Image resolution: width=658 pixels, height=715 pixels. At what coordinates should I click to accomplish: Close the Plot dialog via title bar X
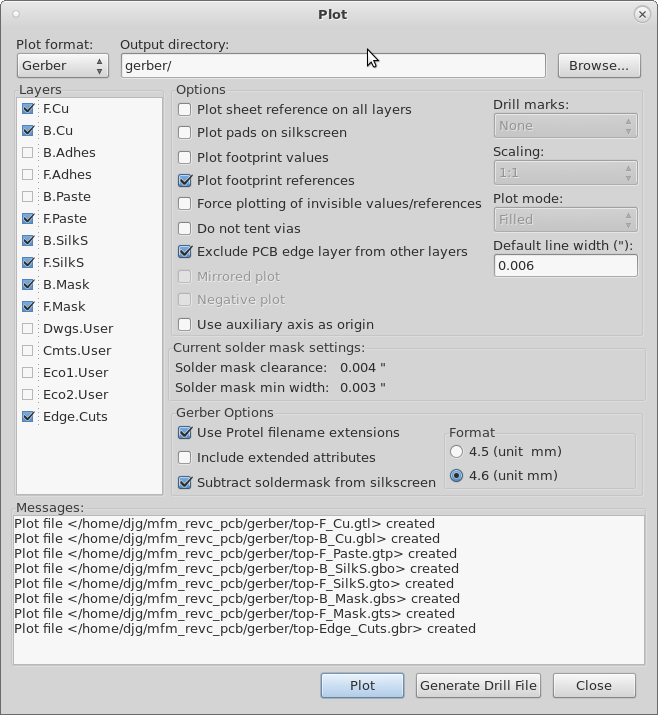pyautogui.click(x=642, y=15)
